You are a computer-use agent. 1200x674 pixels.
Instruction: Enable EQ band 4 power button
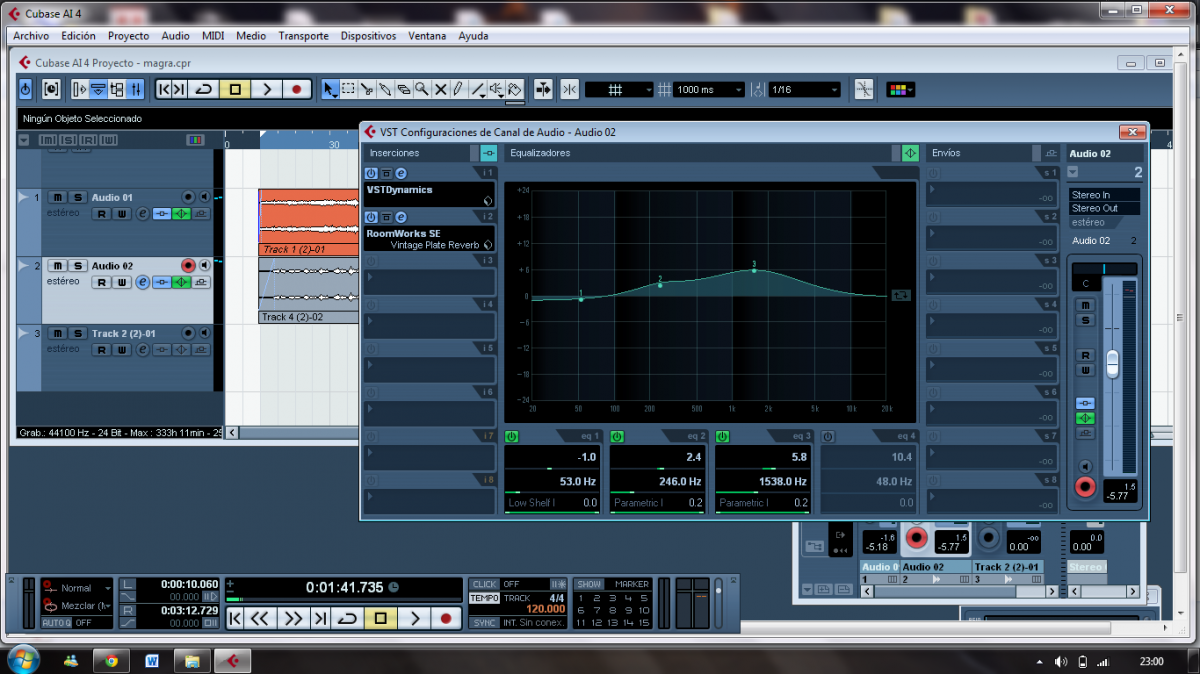coord(829,437)
